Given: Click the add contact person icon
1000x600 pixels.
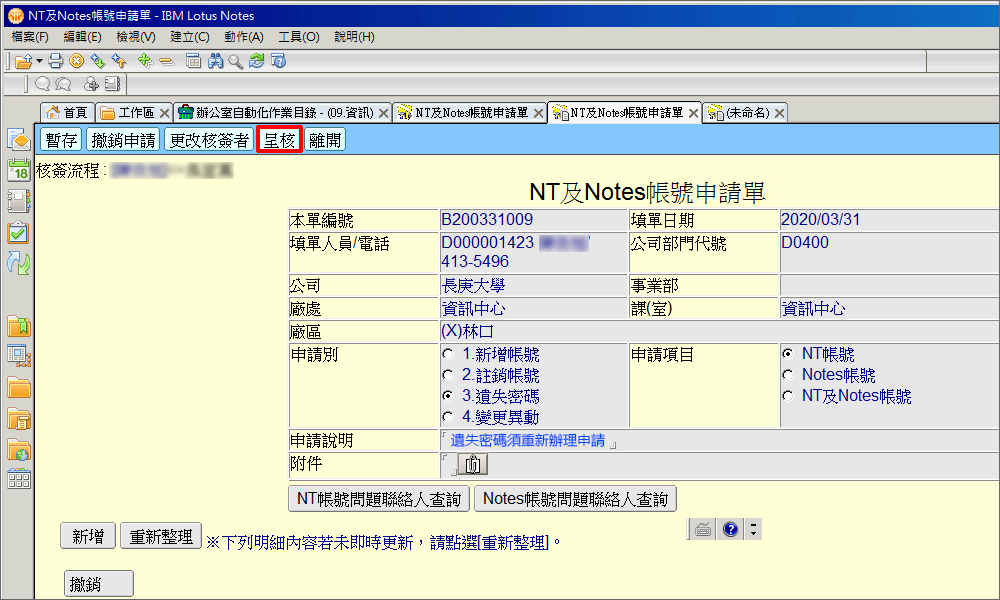Looking at the screenshot, I should 91,84.
